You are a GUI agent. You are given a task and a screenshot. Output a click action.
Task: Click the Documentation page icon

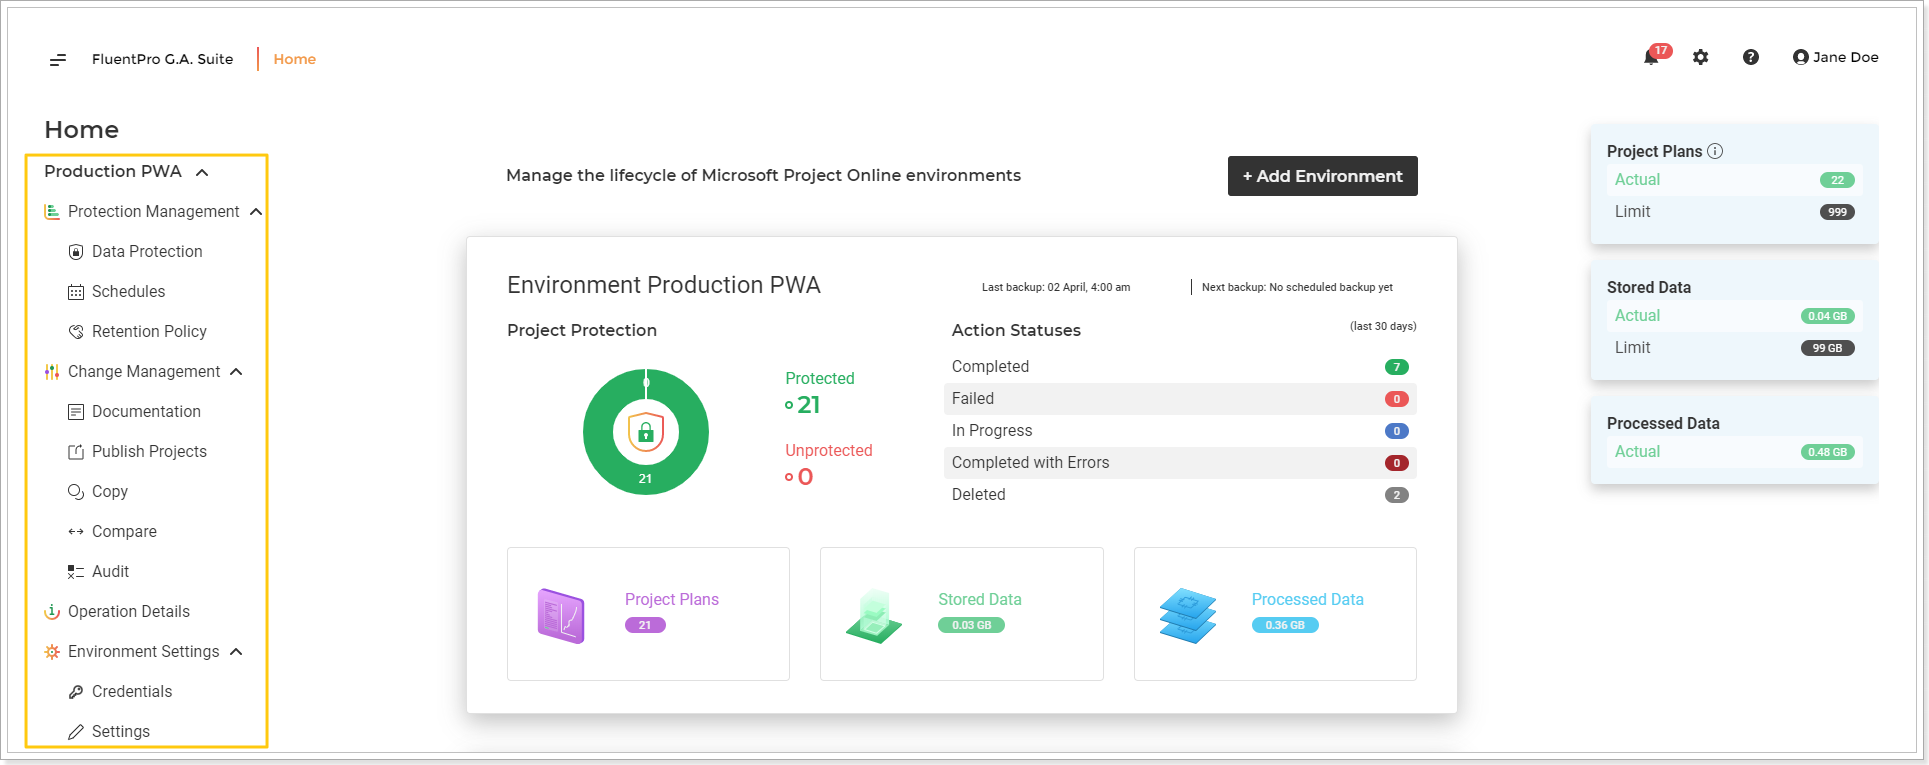(x=76, y=412)
